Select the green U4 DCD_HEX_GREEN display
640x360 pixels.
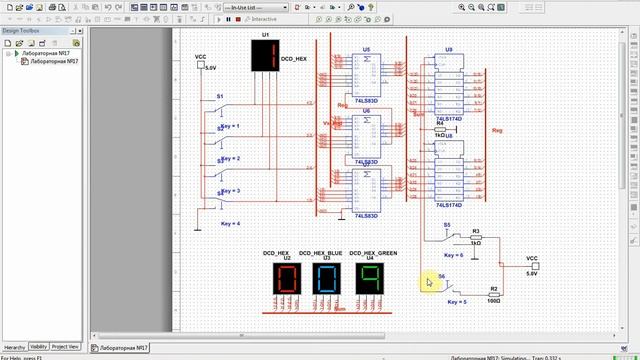(x=369, y=278)
